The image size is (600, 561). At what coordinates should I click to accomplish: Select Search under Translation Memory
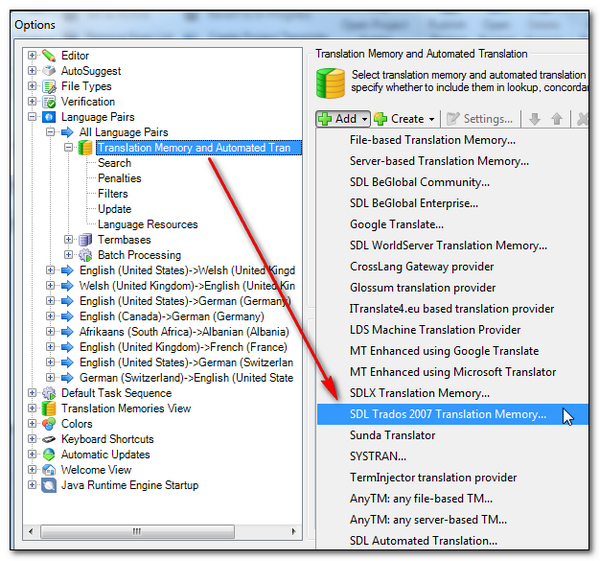114,163
